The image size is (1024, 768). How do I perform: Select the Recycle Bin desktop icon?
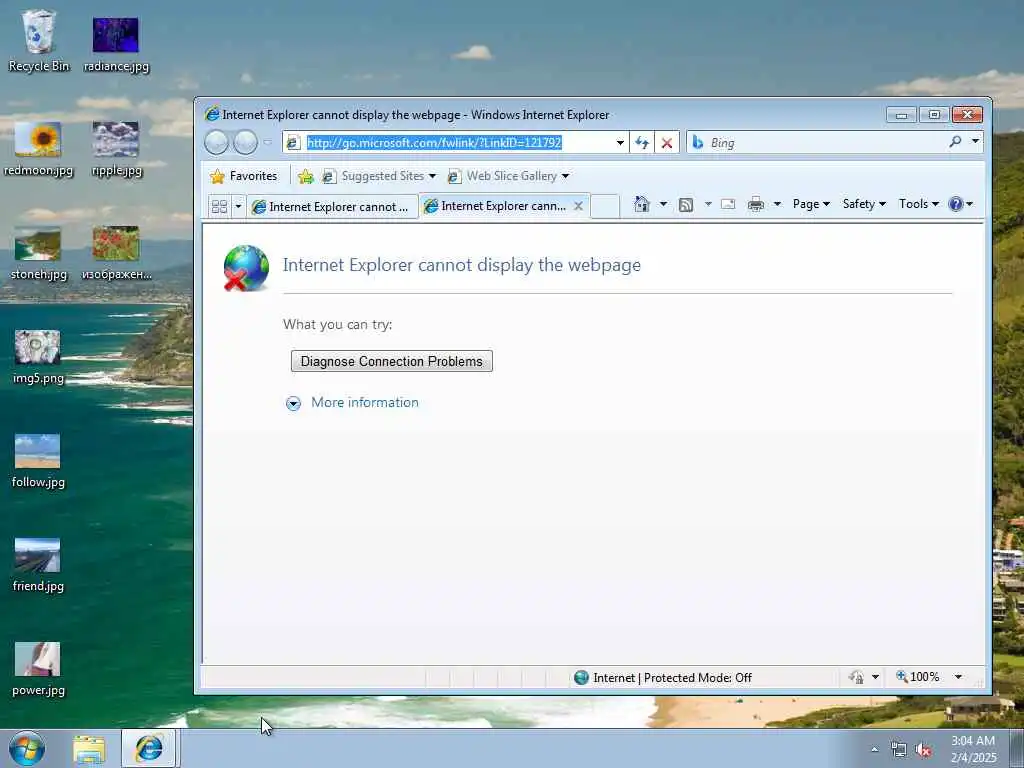39,42
